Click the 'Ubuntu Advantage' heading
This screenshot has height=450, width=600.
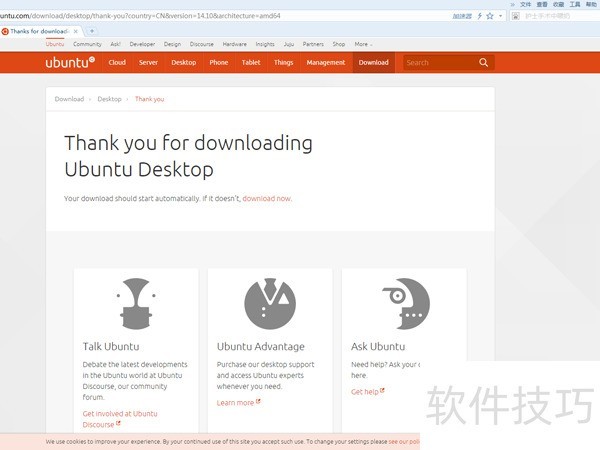pos(261,346)
